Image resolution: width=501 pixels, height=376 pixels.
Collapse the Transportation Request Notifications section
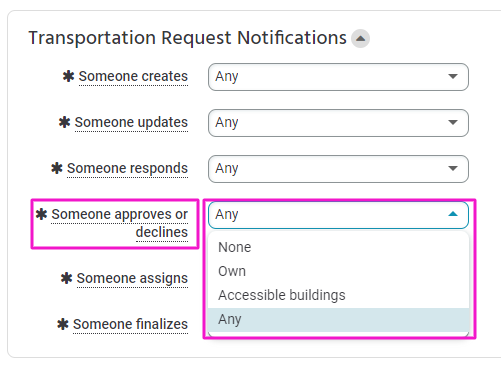360,39
